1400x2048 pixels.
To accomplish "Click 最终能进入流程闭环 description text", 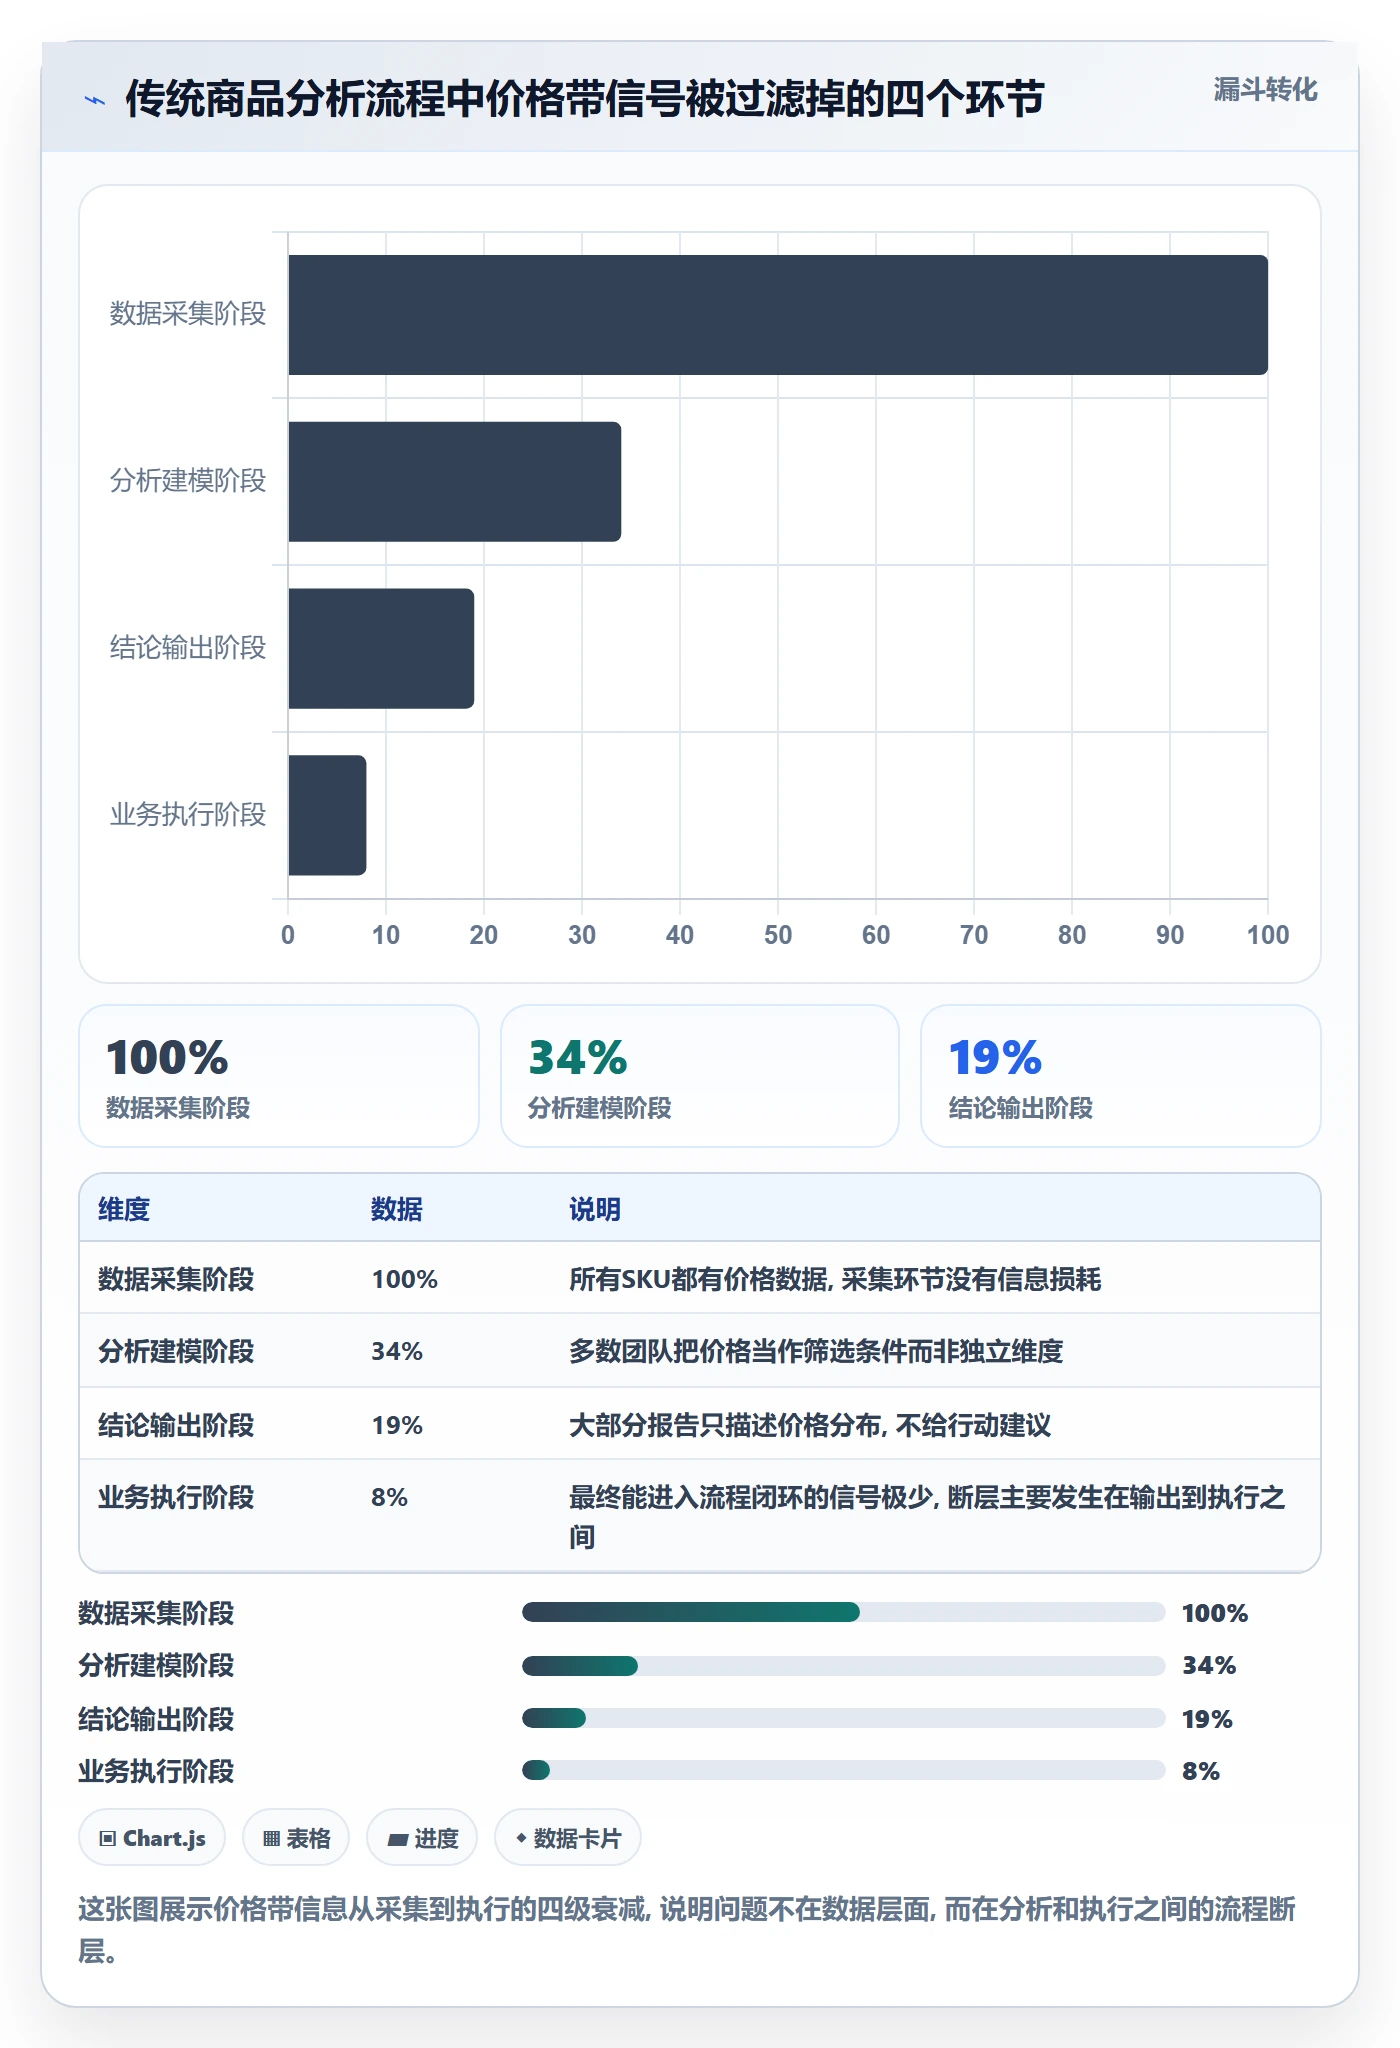I will (927, 1516).
